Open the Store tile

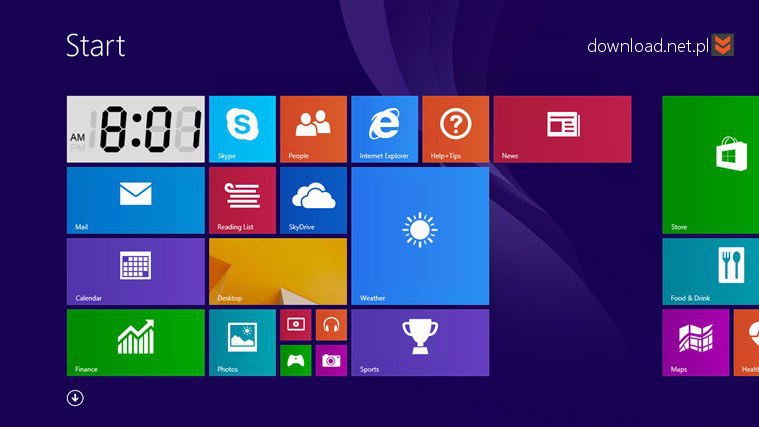[711, 165]
